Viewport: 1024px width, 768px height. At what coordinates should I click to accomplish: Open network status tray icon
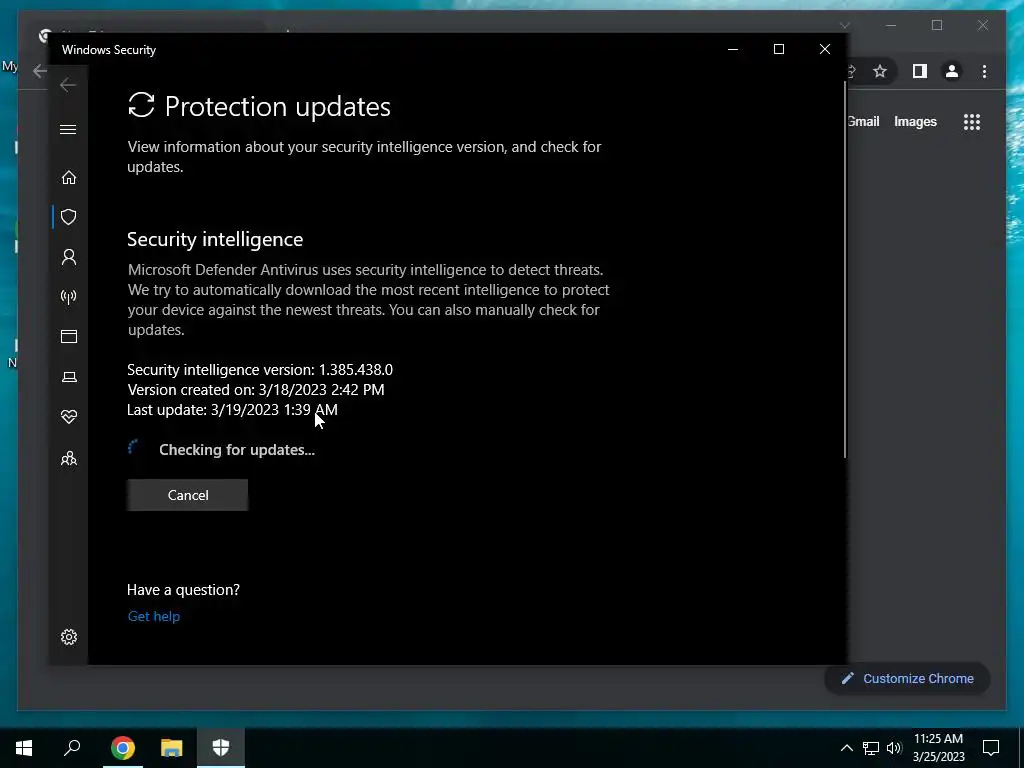[871, 748]
